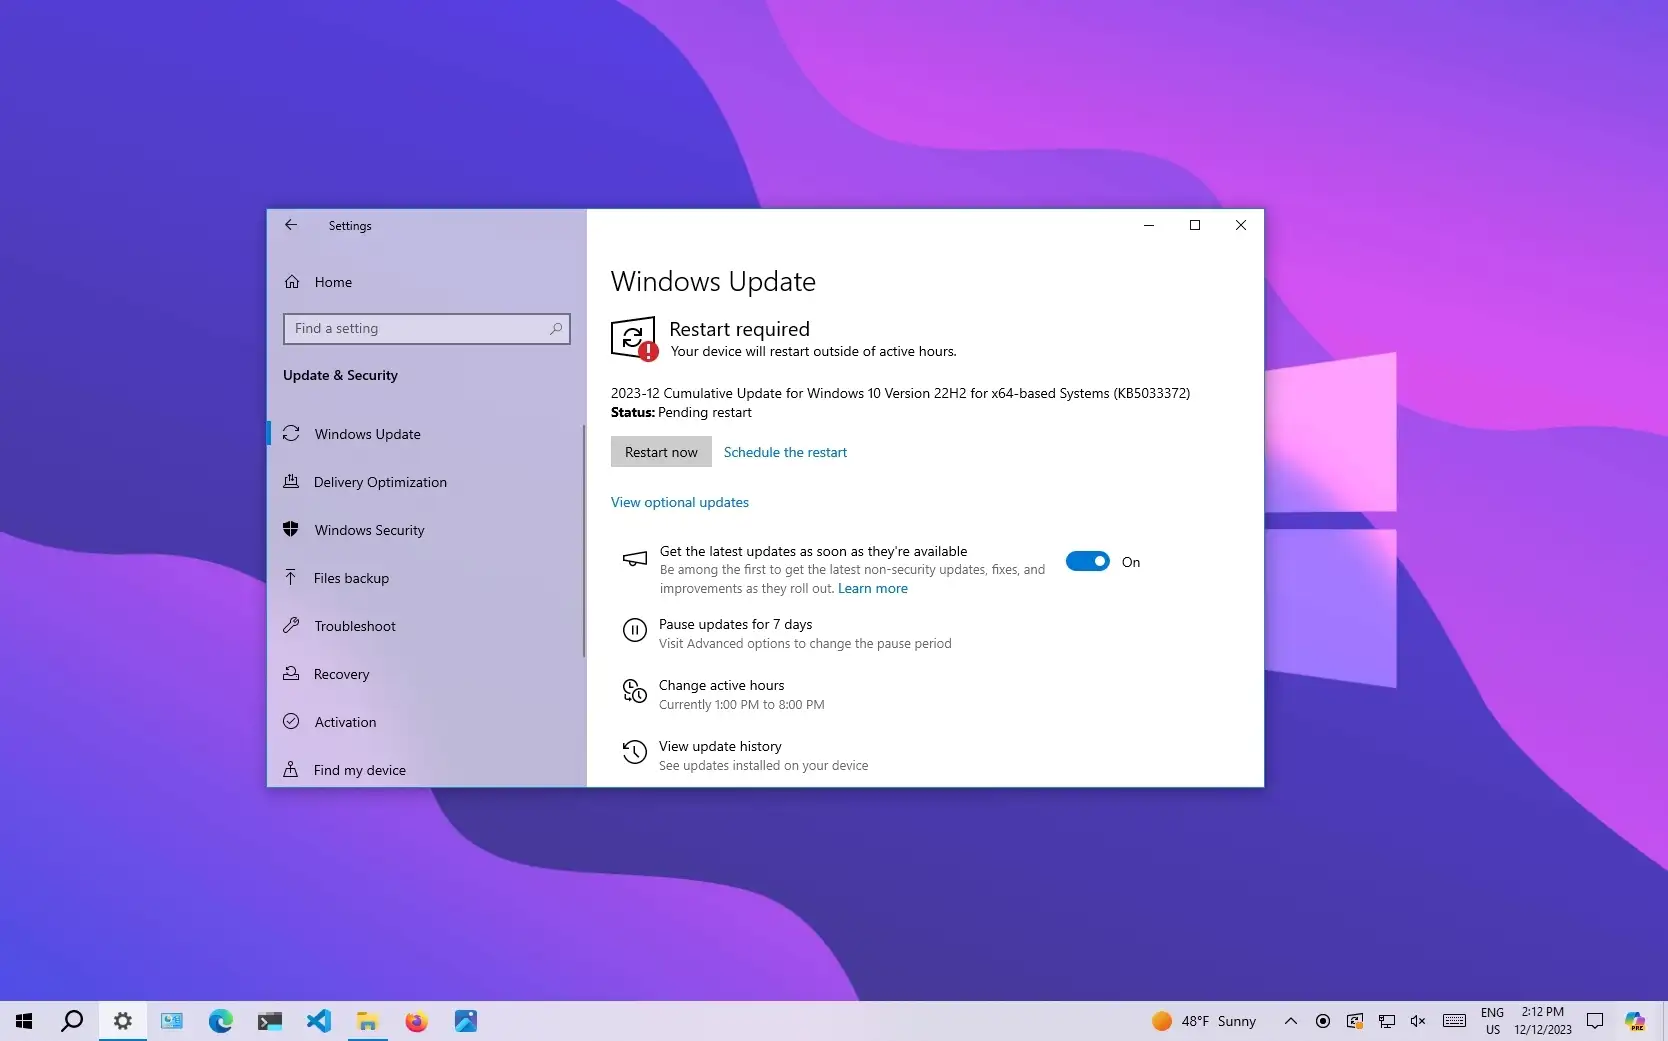Viewport: 1668px width, 1041px height.
Task: Open Windows Update in the sidebar
Action: 366,434
